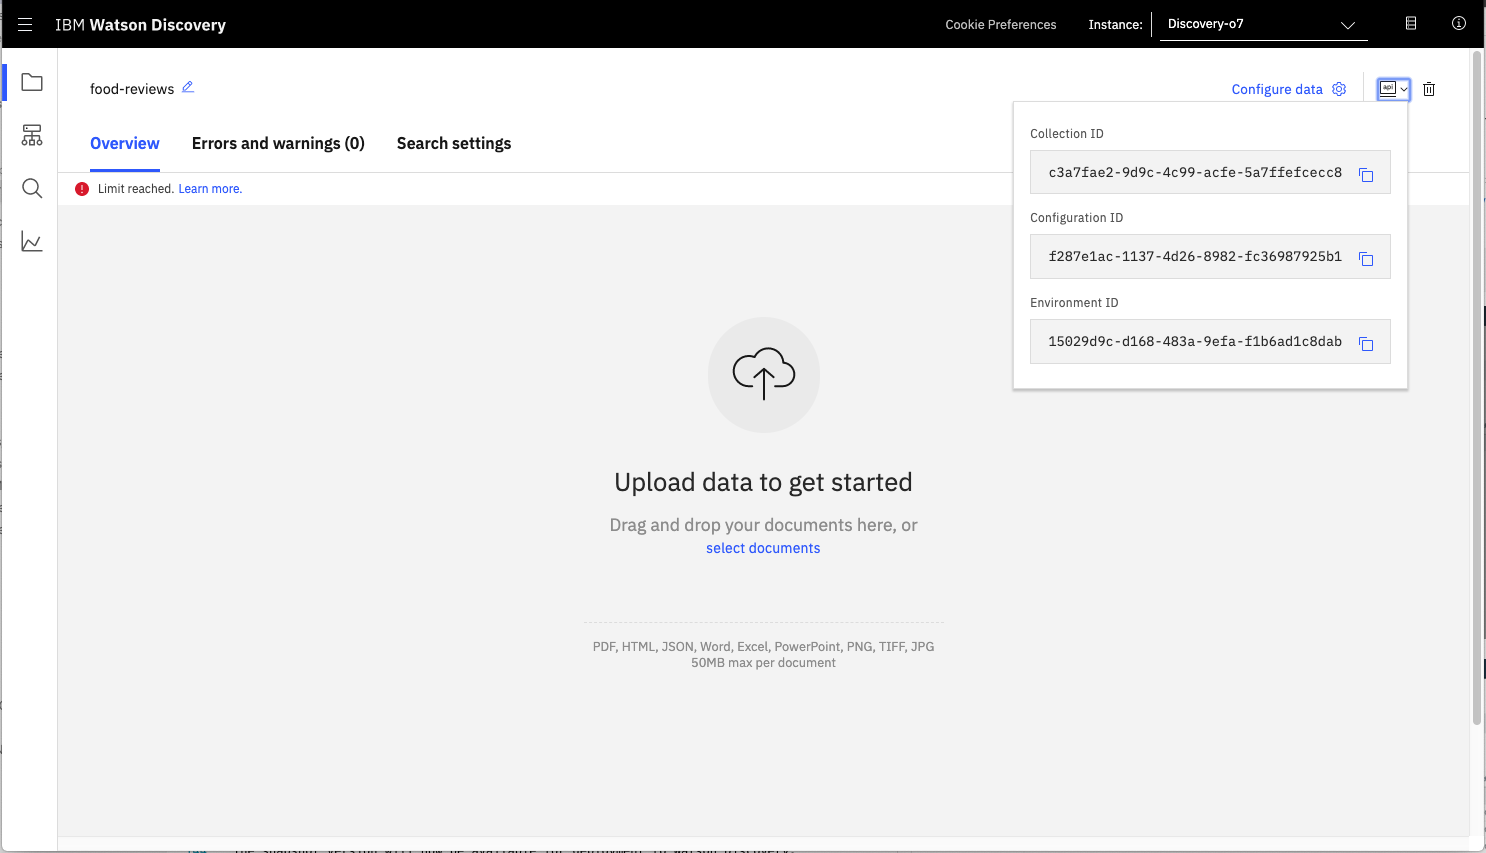The image size is (1486, 853).
Task: Click the 50MB max per document text
Action: click(763, 663)
